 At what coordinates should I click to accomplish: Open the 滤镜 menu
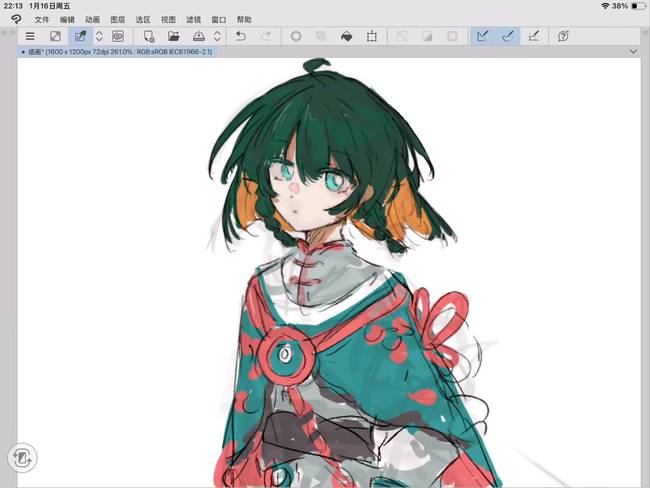(193, 19)
